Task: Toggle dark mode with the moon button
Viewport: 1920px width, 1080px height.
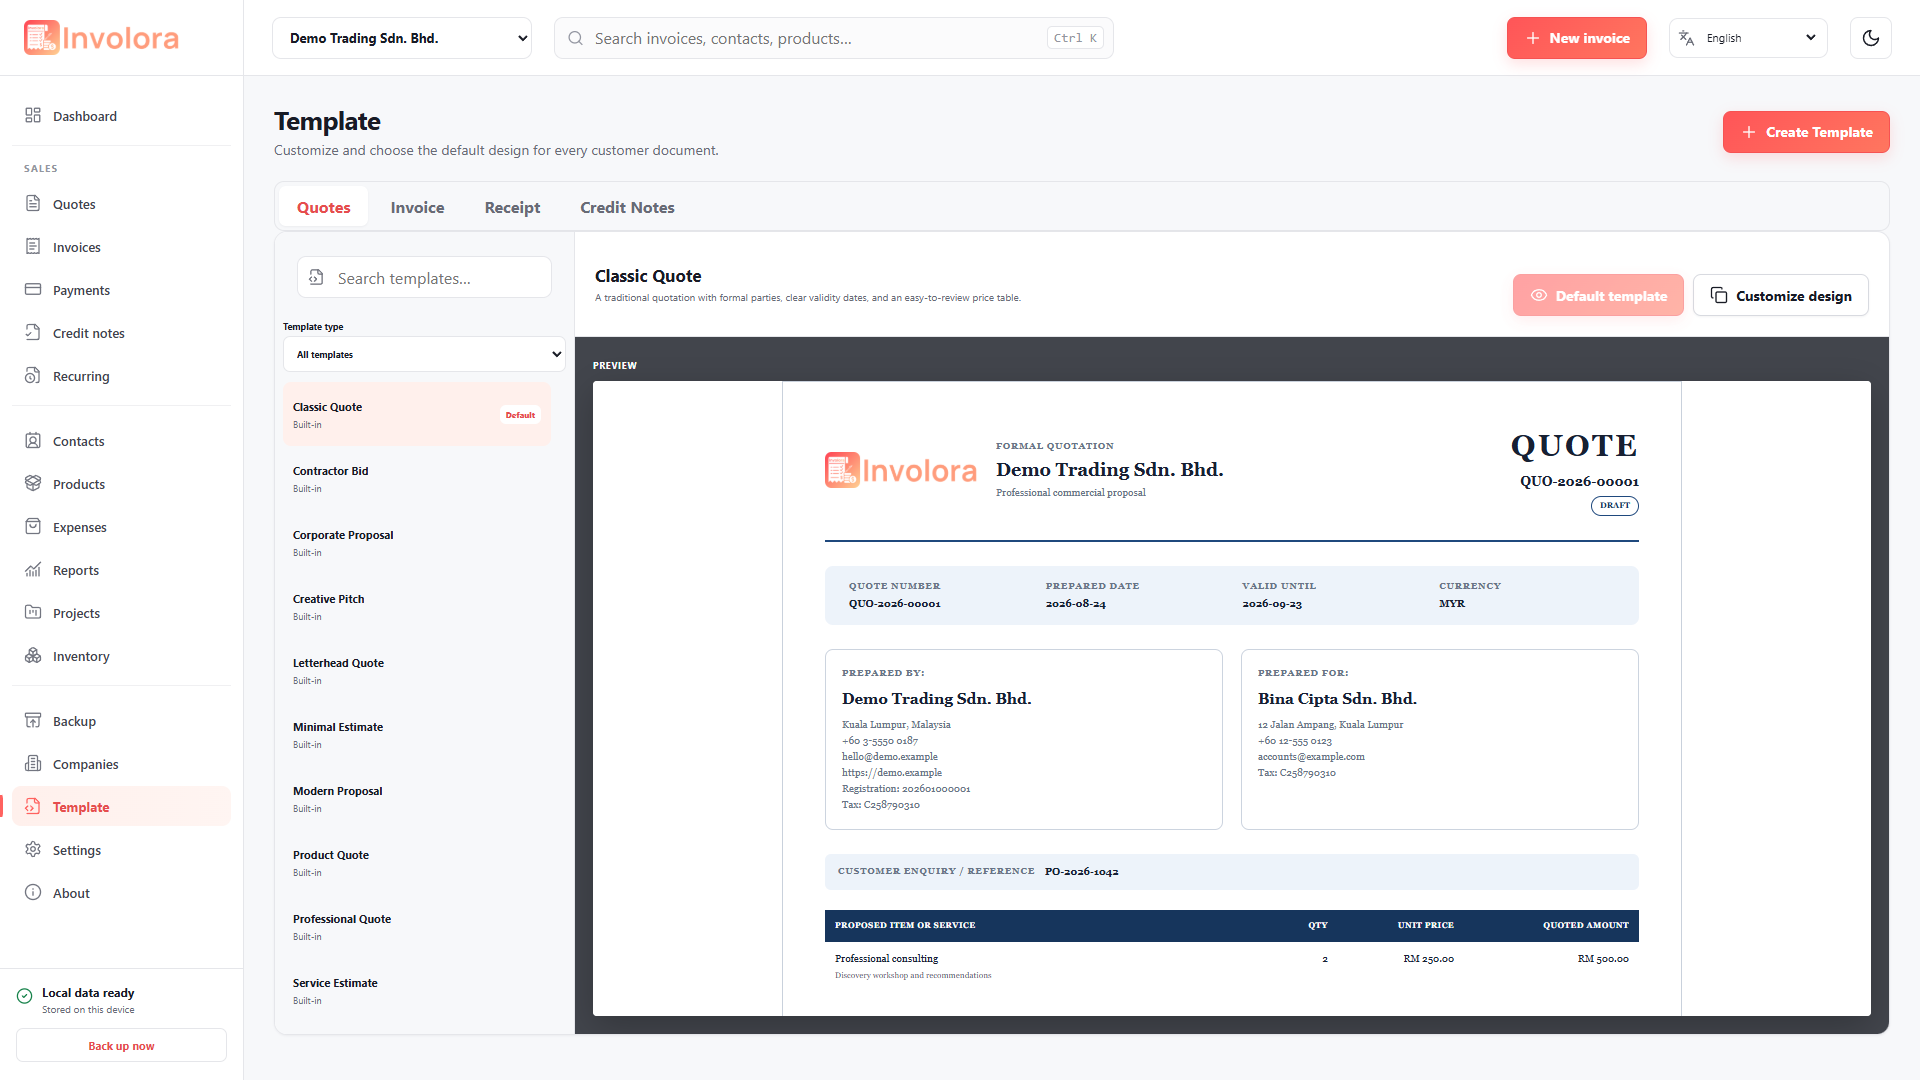Action: (1871, 38)
